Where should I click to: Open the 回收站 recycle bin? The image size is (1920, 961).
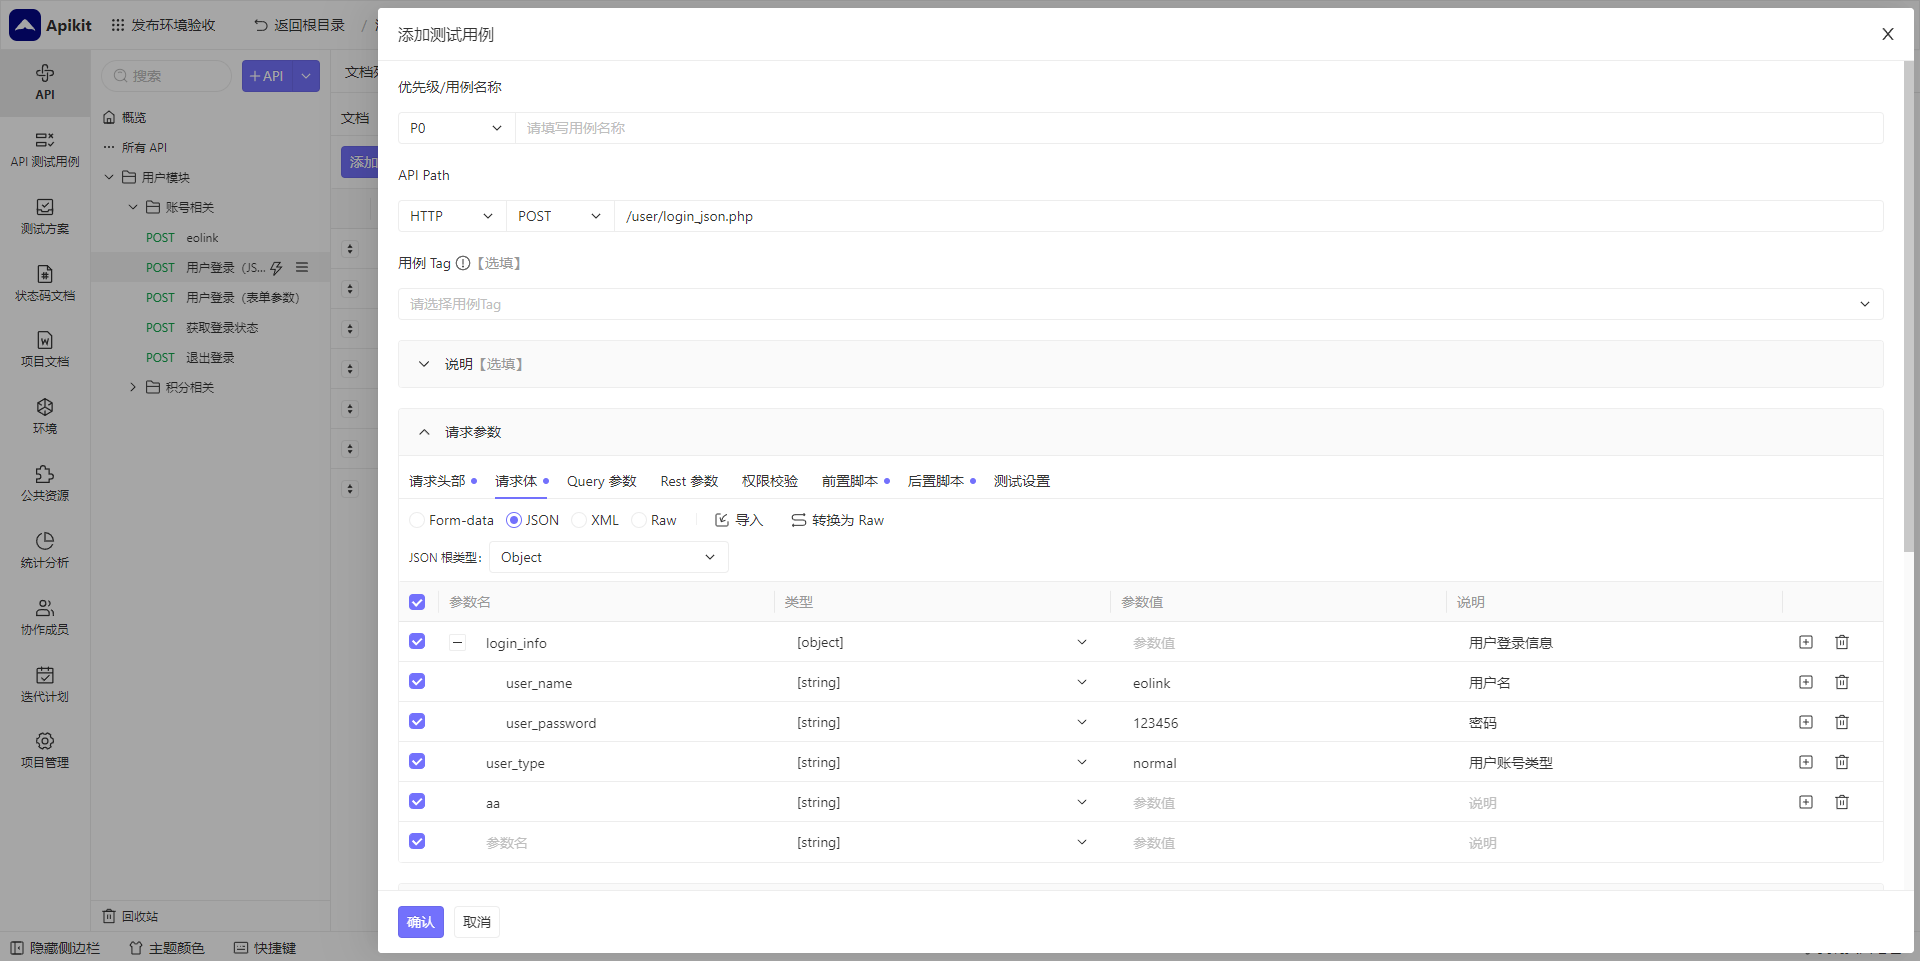point(131,916)
